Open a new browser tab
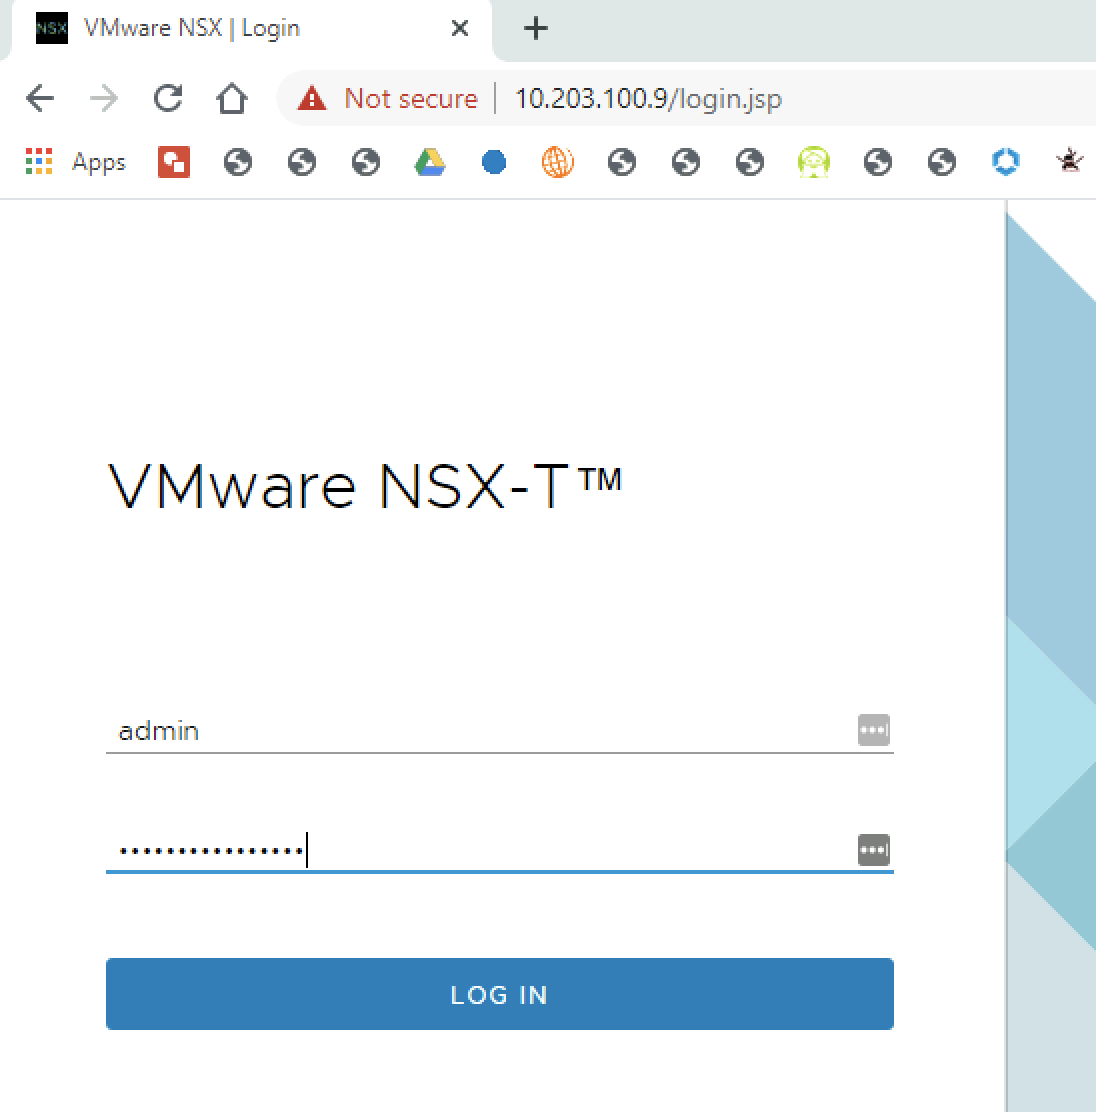1096x1112 pixels. [x=536, y=28]
